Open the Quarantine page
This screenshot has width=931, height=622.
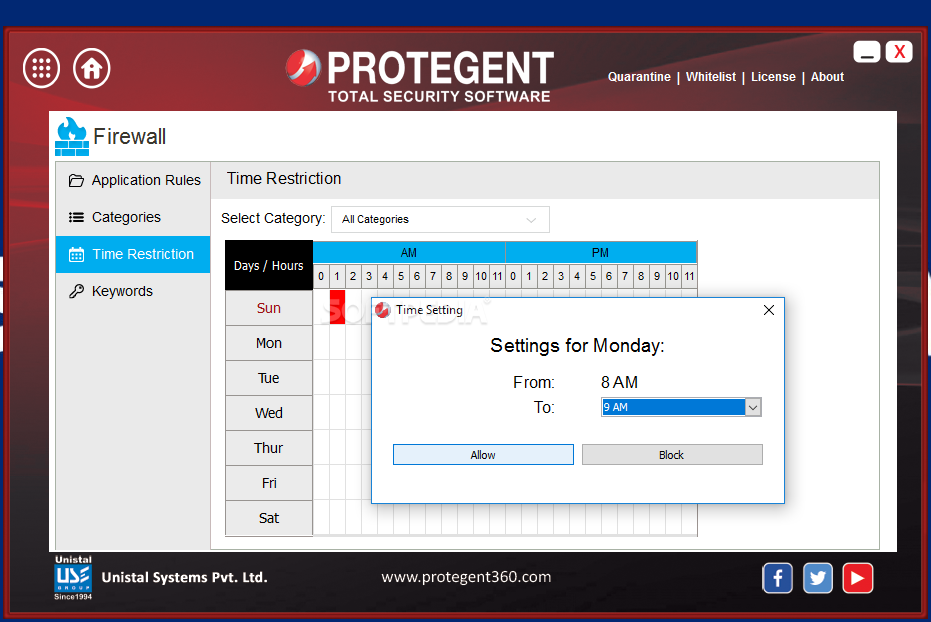[639, 77]
